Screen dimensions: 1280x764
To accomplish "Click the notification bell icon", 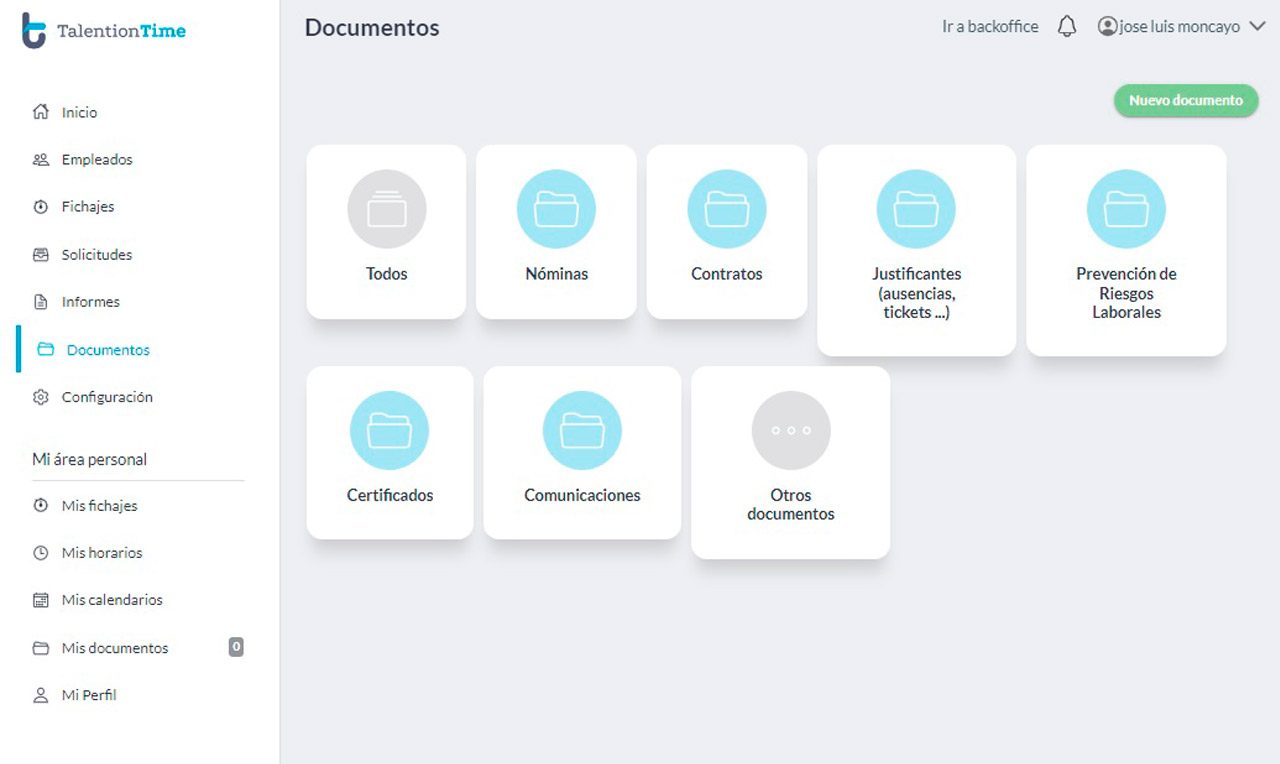I will tap(1067, 27).
